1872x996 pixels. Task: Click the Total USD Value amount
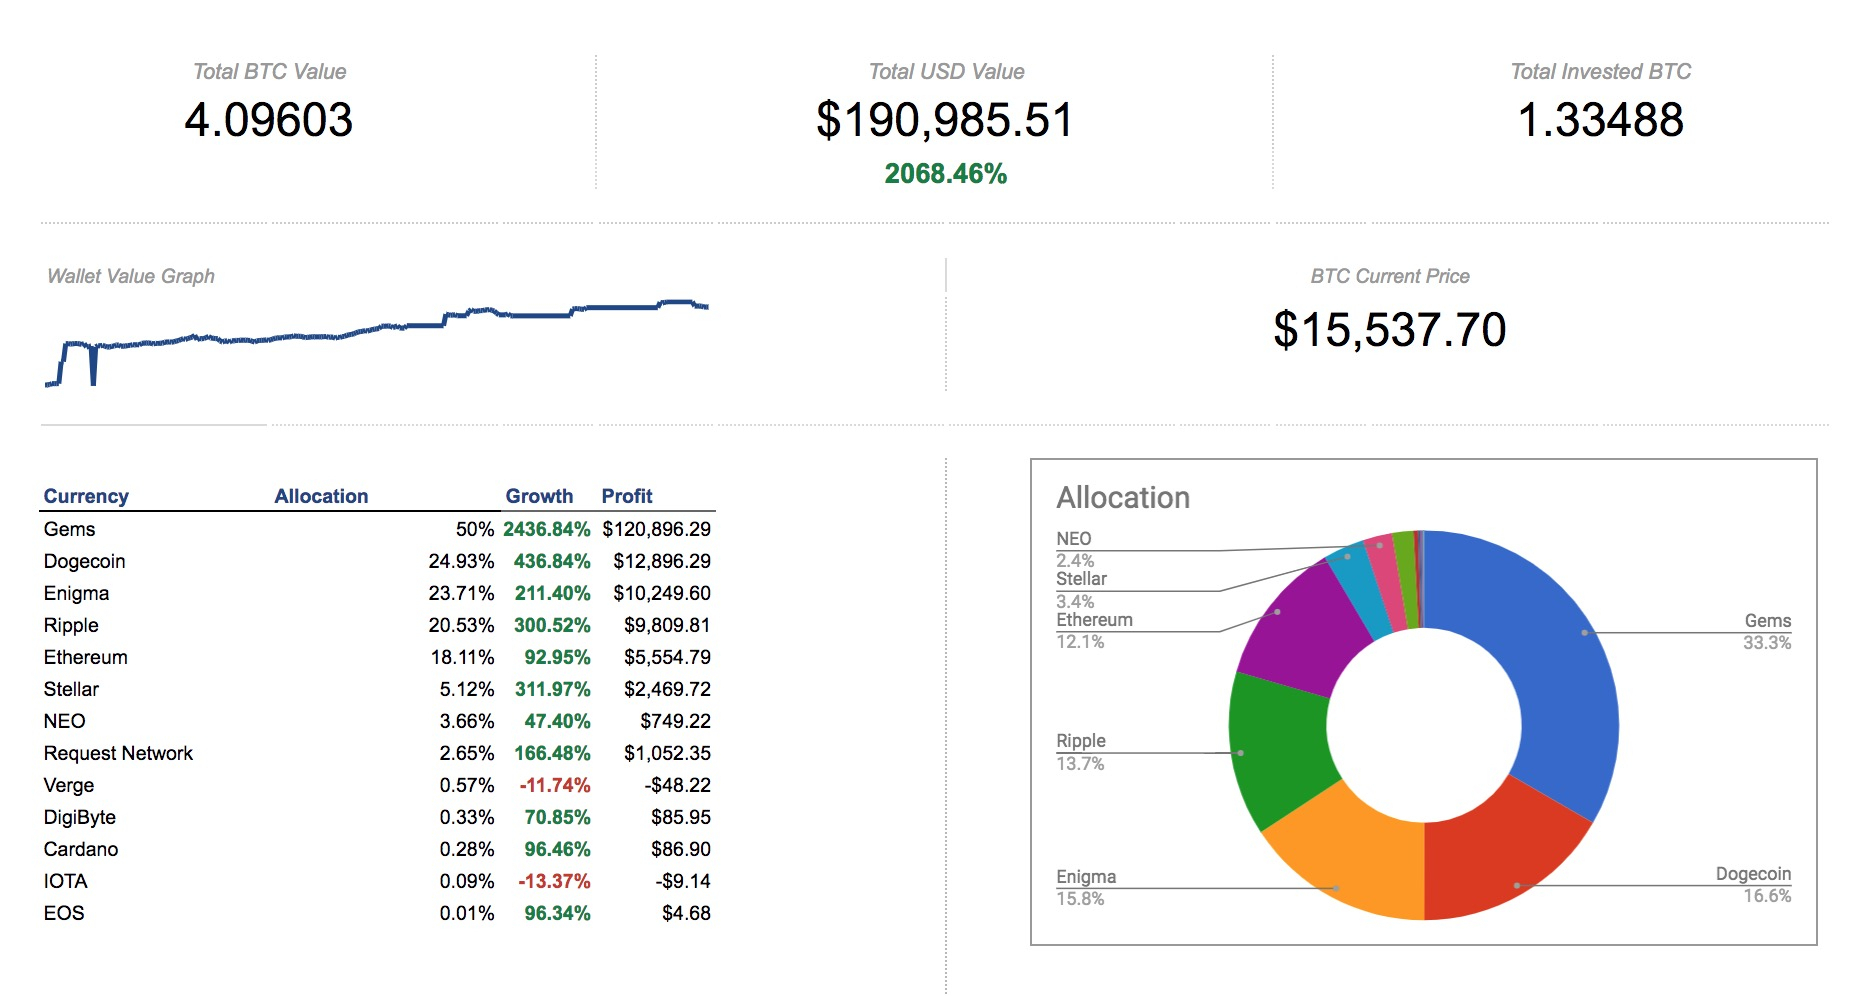945,120
